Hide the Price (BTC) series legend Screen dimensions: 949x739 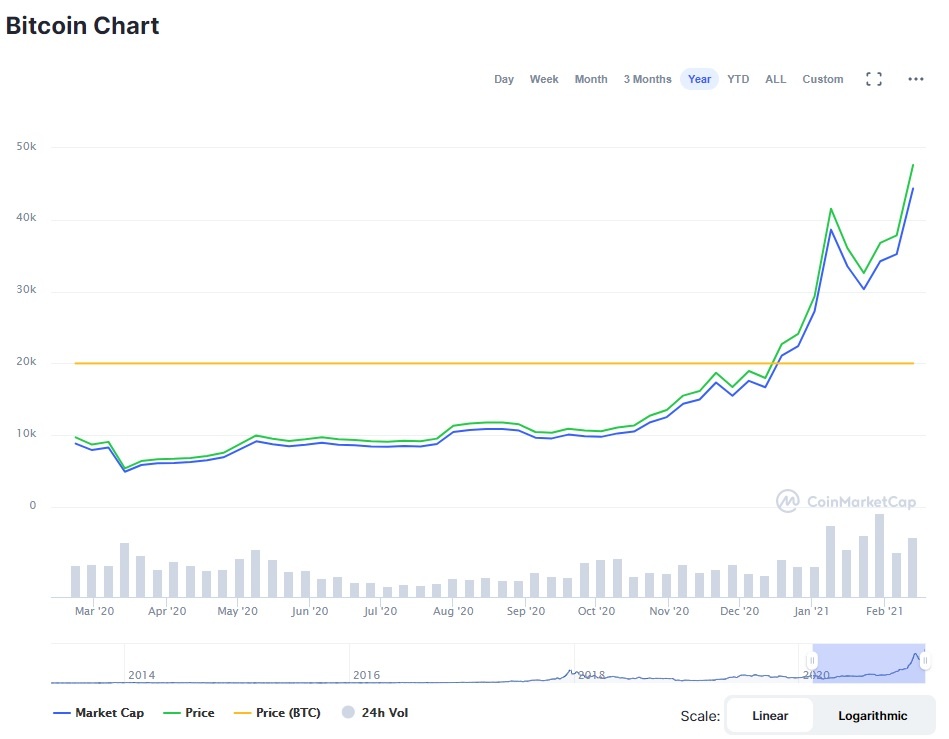[x=278, y=713]
